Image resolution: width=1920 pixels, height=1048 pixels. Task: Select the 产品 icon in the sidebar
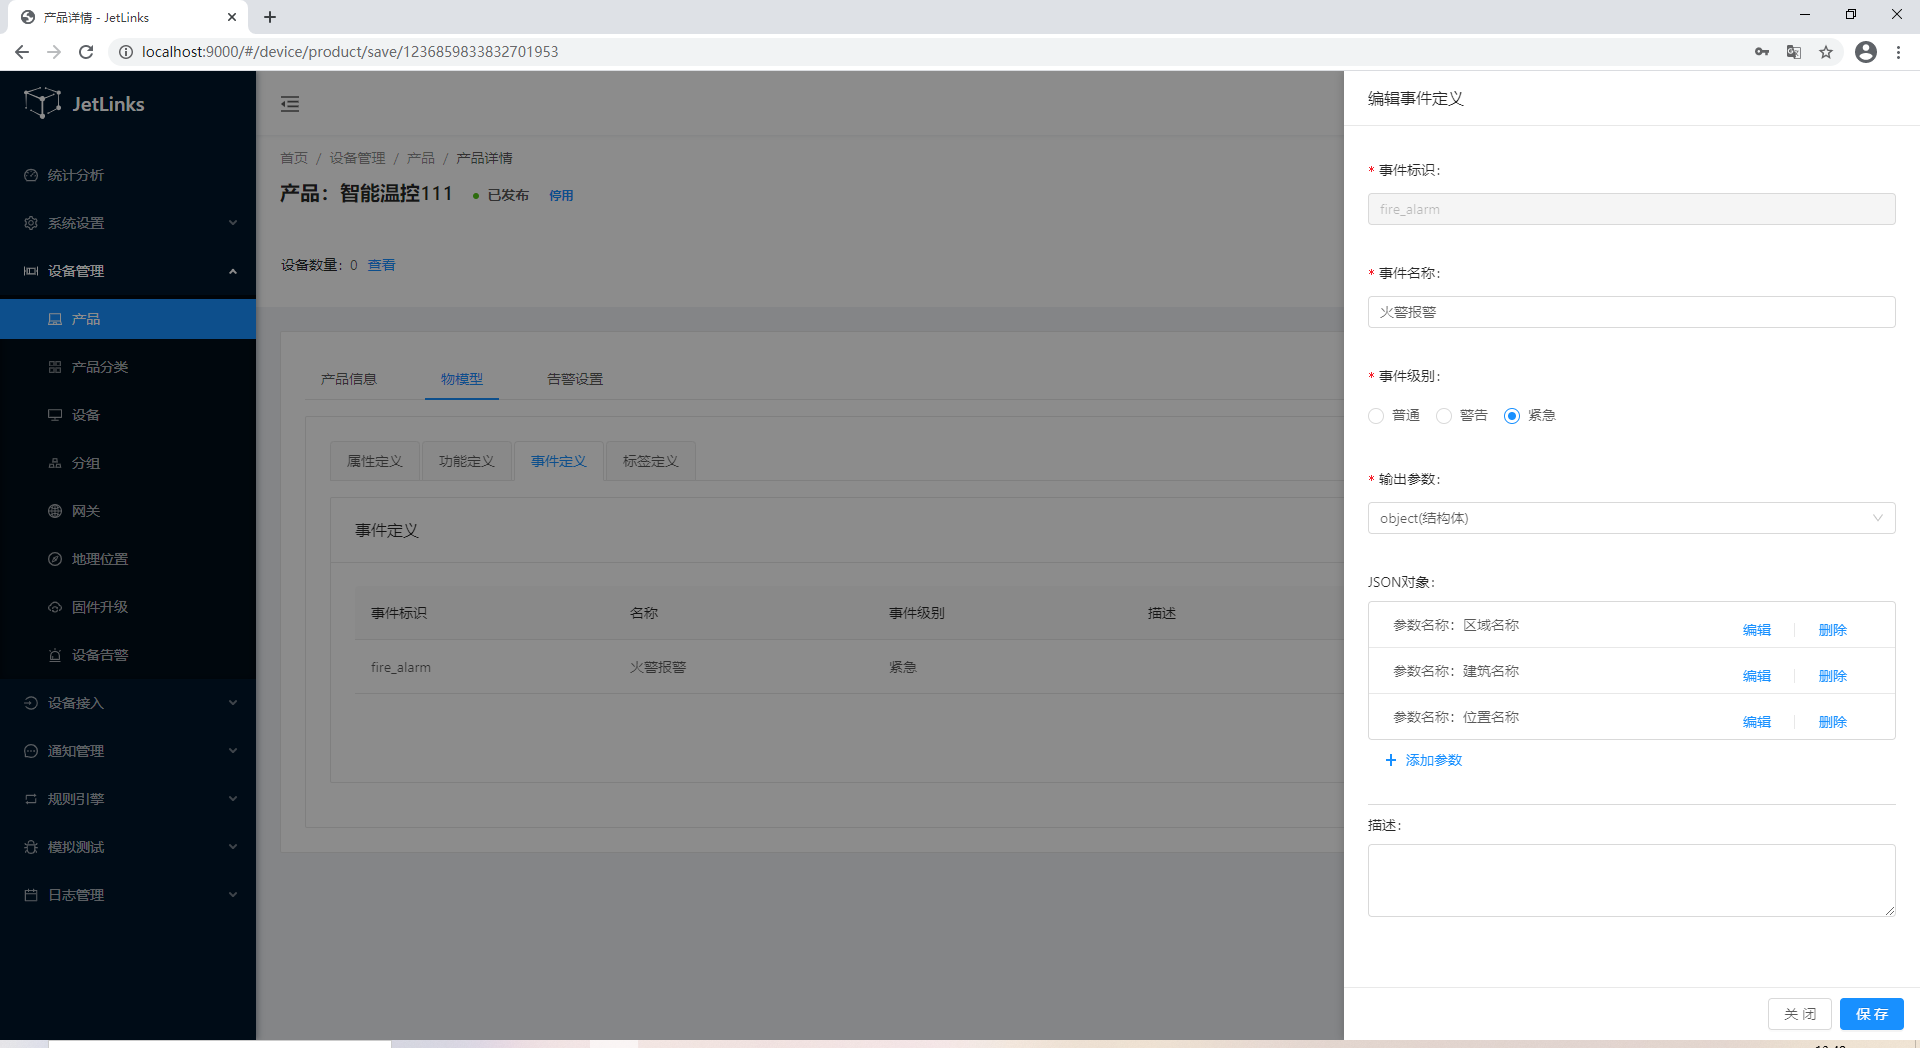pos(55,318)
